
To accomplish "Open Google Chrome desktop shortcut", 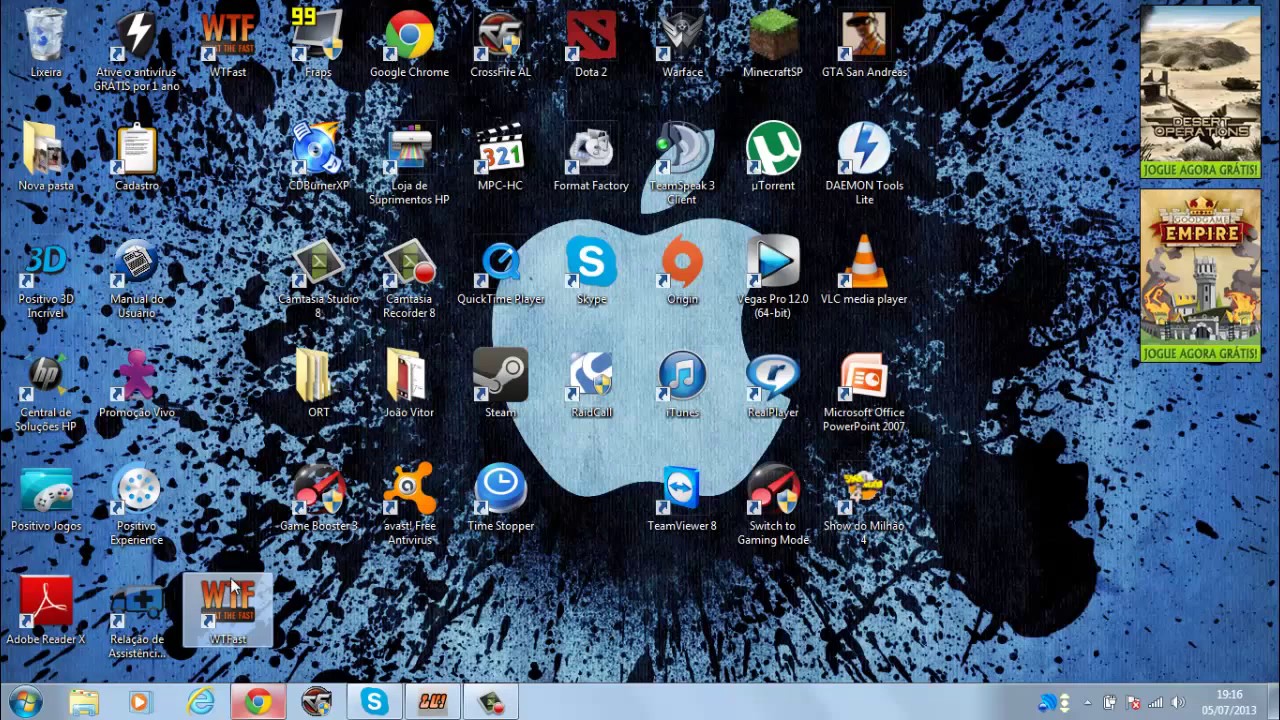I will [409, 43].
